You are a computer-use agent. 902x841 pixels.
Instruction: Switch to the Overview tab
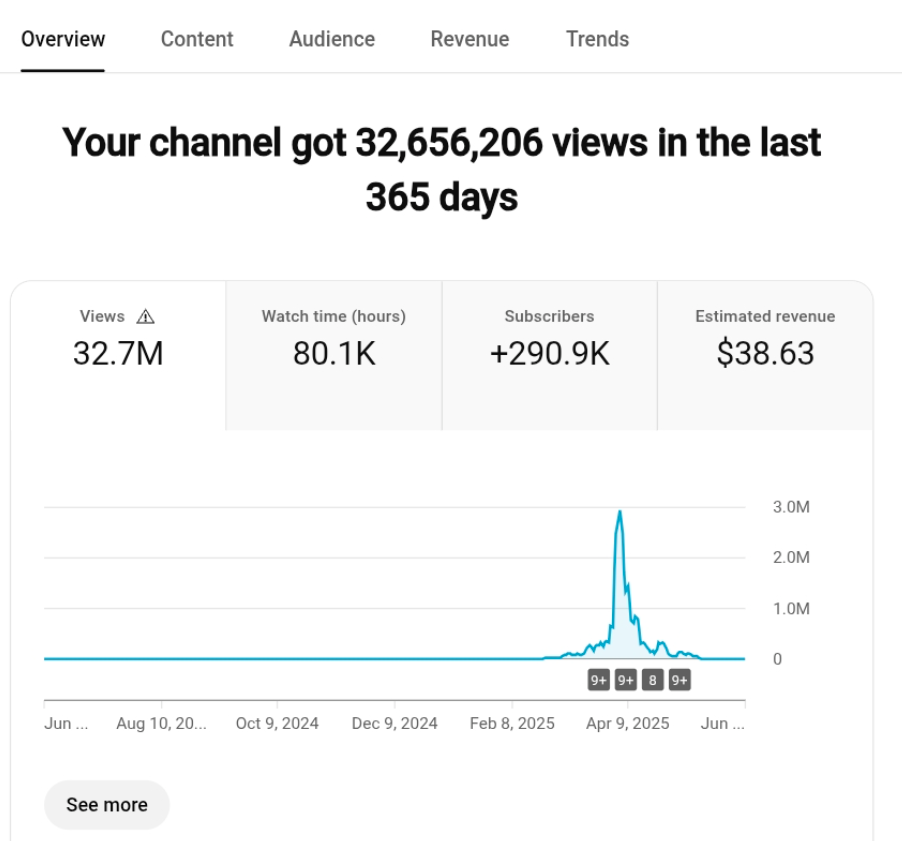(x=63, y=39)
